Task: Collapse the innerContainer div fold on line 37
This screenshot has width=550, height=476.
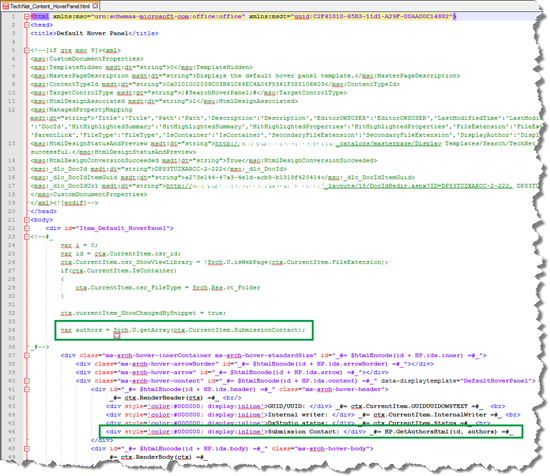Action: point(27,355)
